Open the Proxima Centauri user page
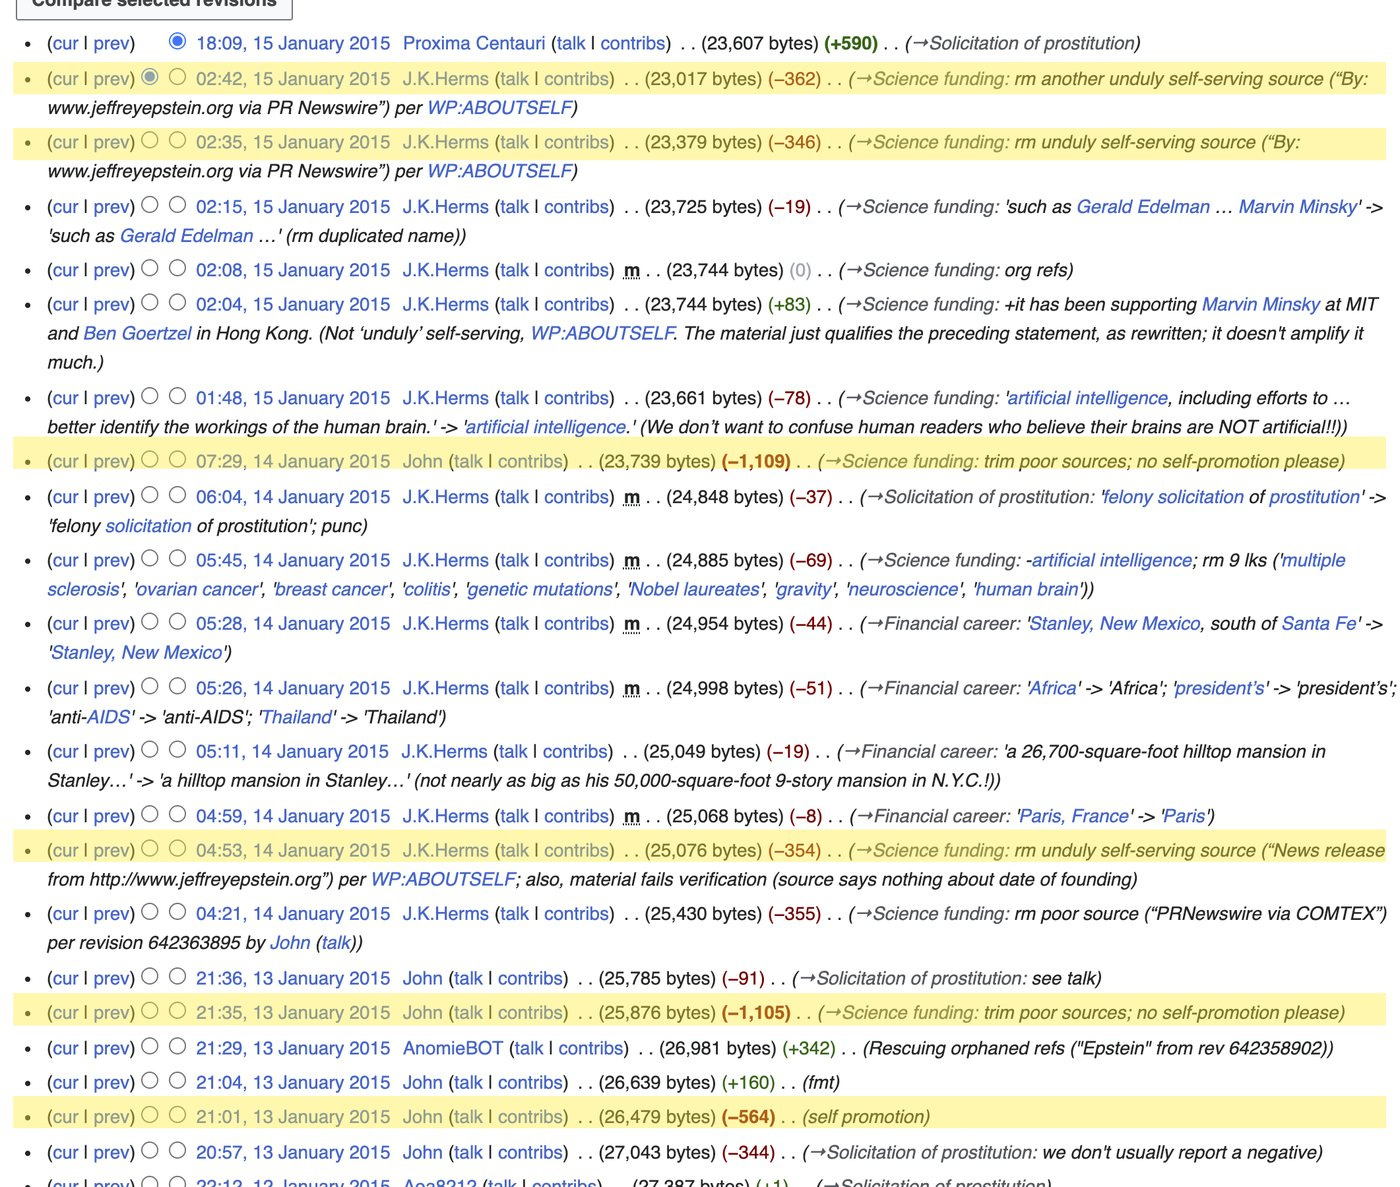1400x1187 pixels. pos(474,43)
